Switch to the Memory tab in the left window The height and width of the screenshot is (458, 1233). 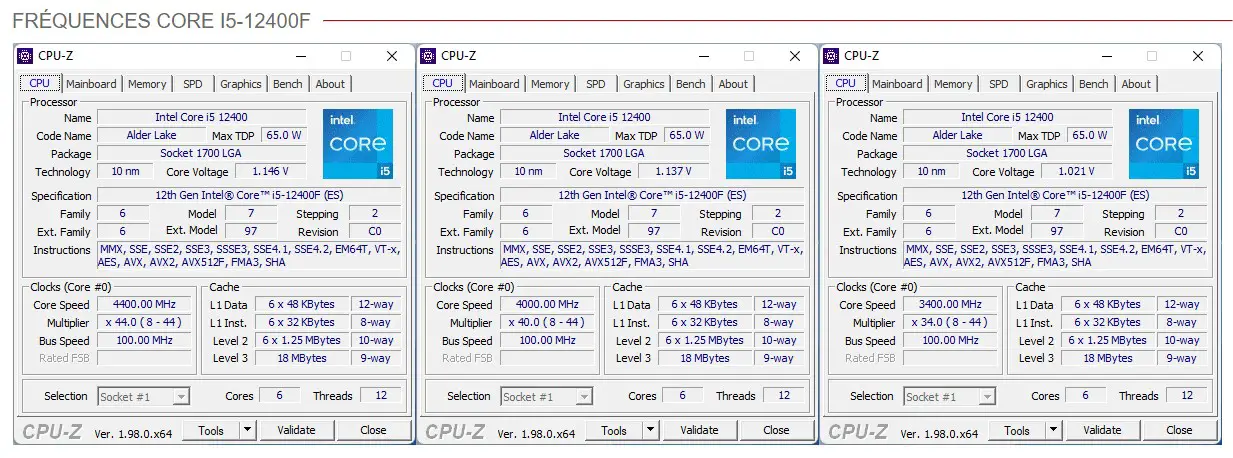pyautogui.click(x=147, y=84)
